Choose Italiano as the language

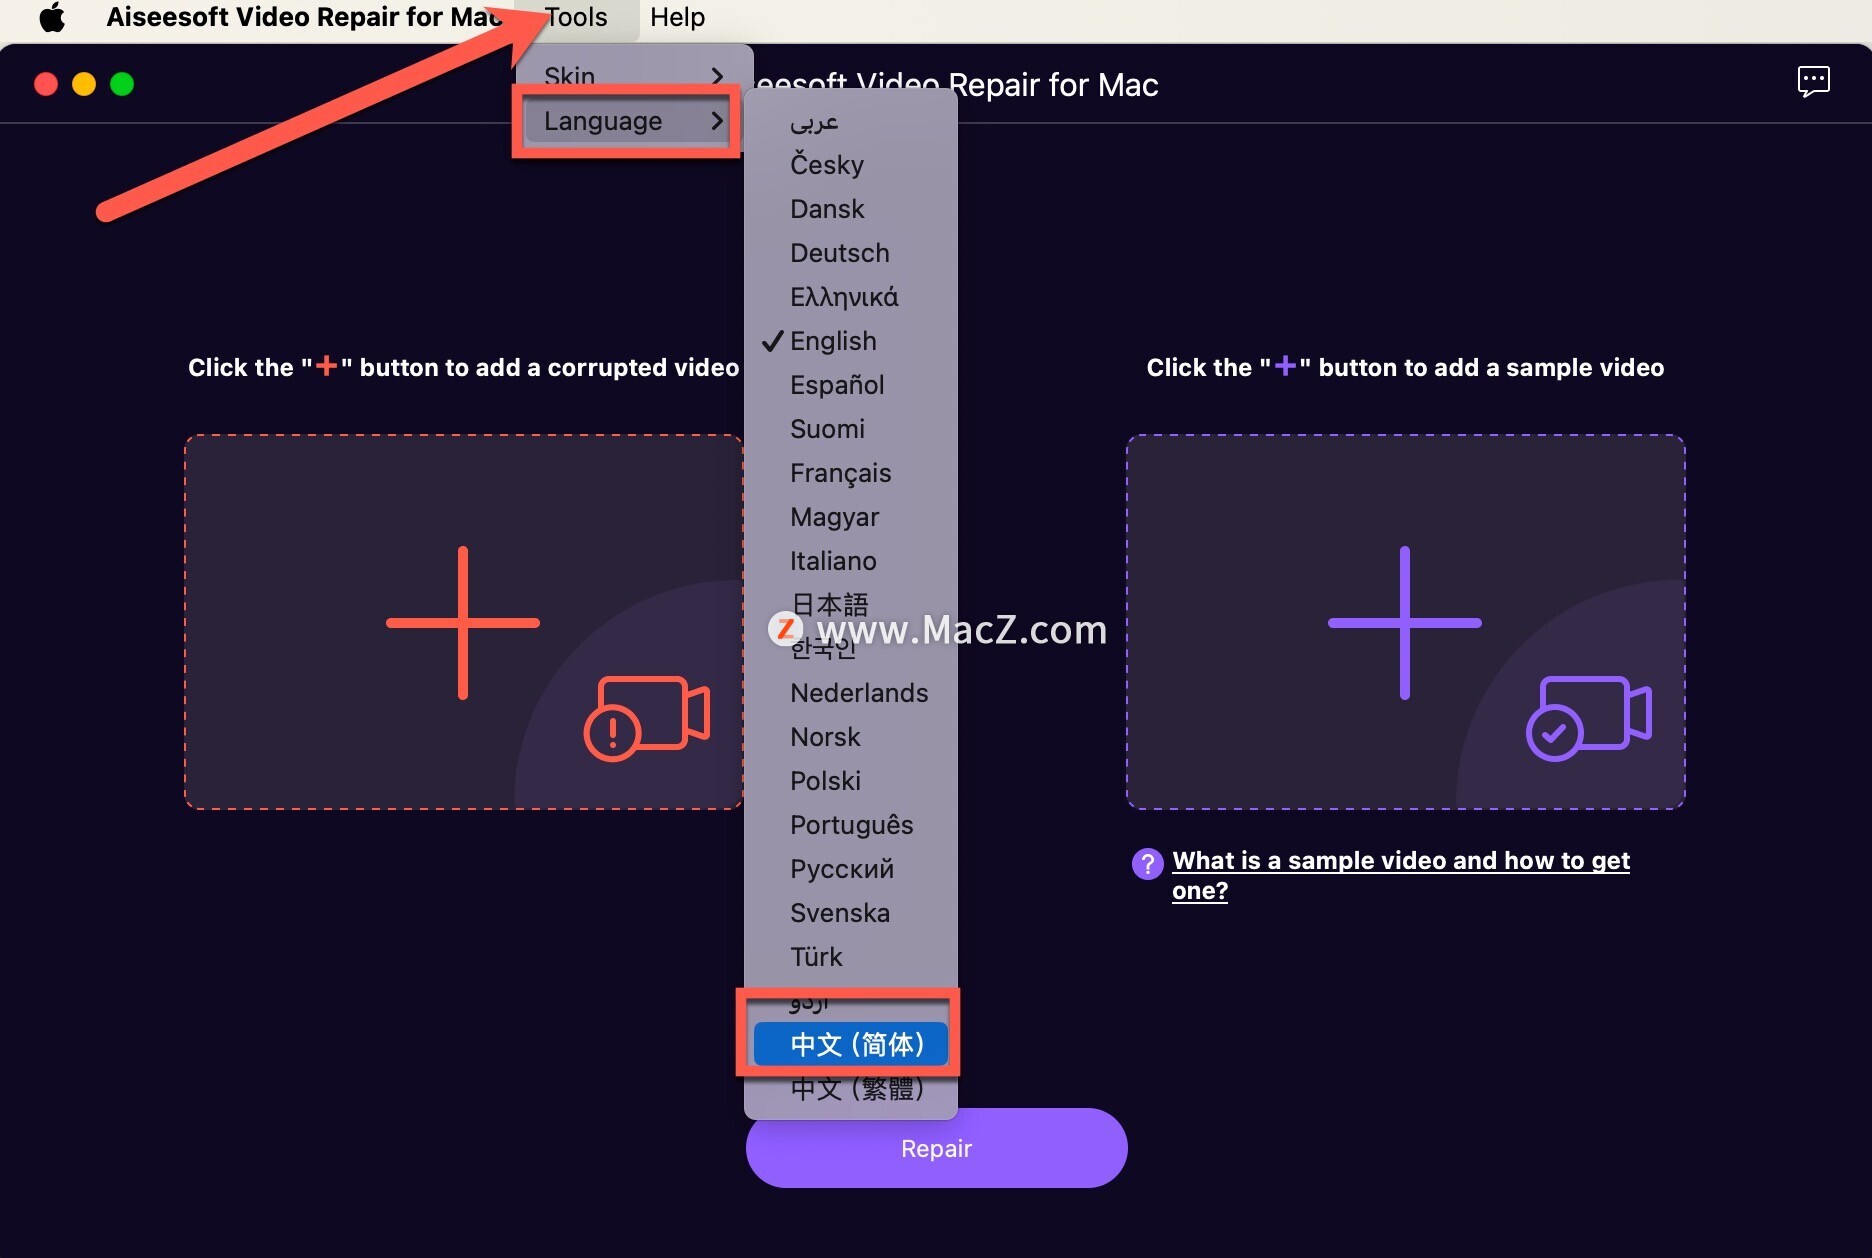pos(851,561)
